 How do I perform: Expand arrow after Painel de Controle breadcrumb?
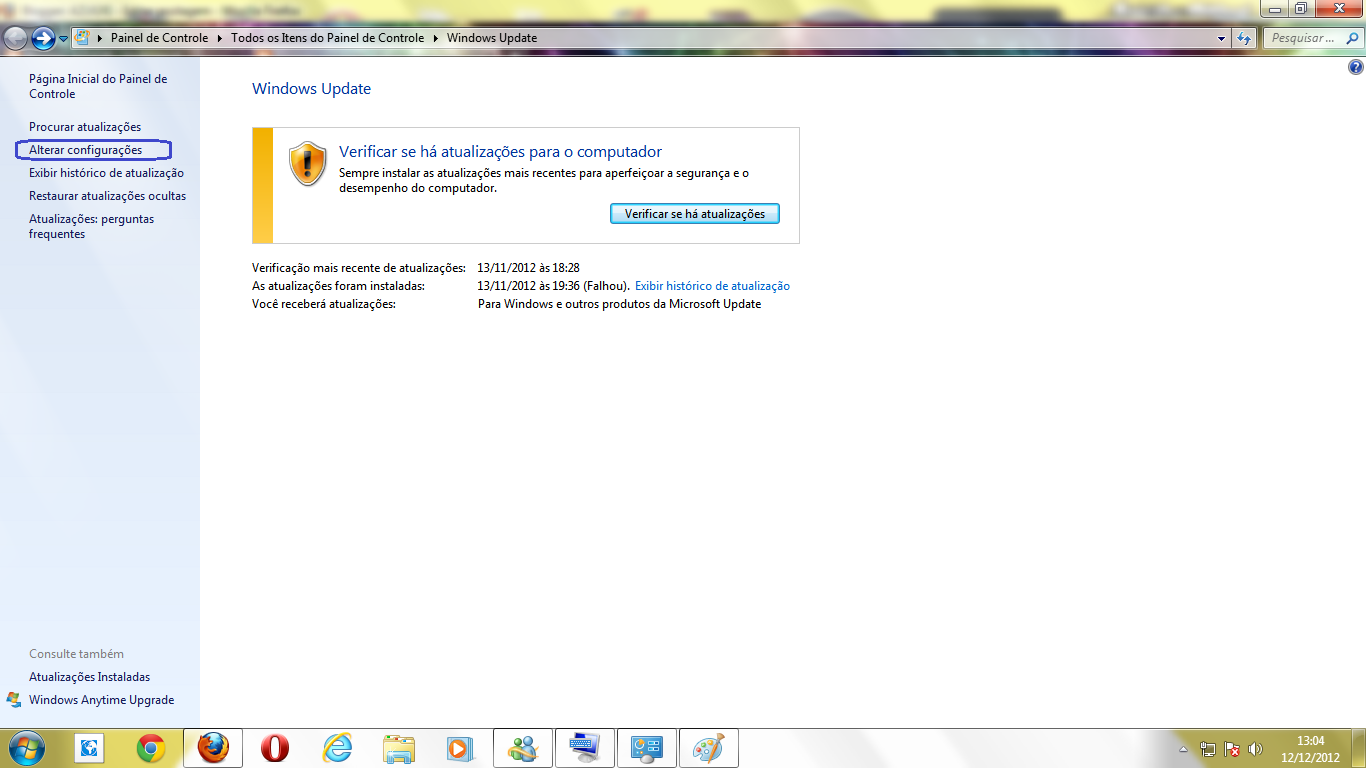pyautogui.click(x=219, y=38)
